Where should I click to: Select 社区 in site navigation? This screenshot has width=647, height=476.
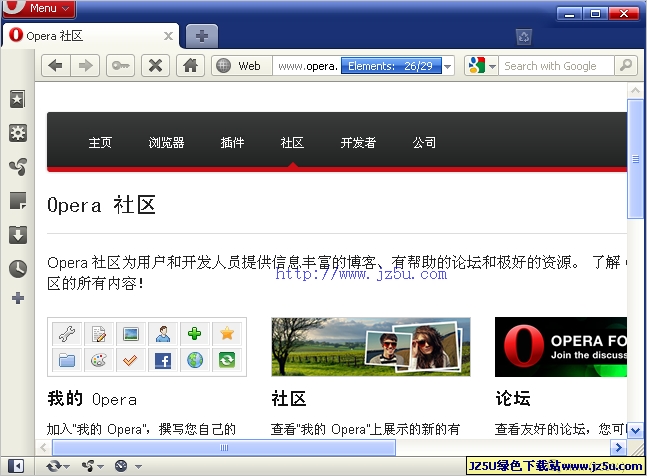pos(293,143)
